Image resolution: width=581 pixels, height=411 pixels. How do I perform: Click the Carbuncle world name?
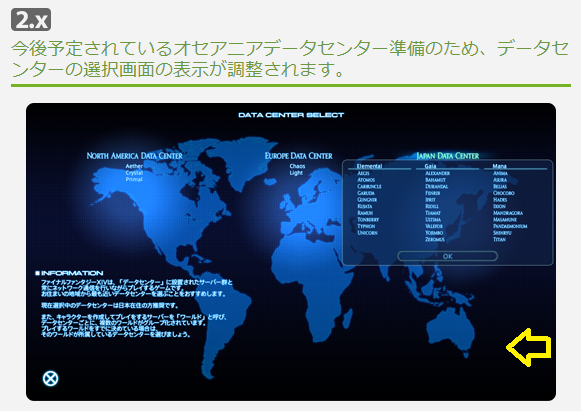369,186
